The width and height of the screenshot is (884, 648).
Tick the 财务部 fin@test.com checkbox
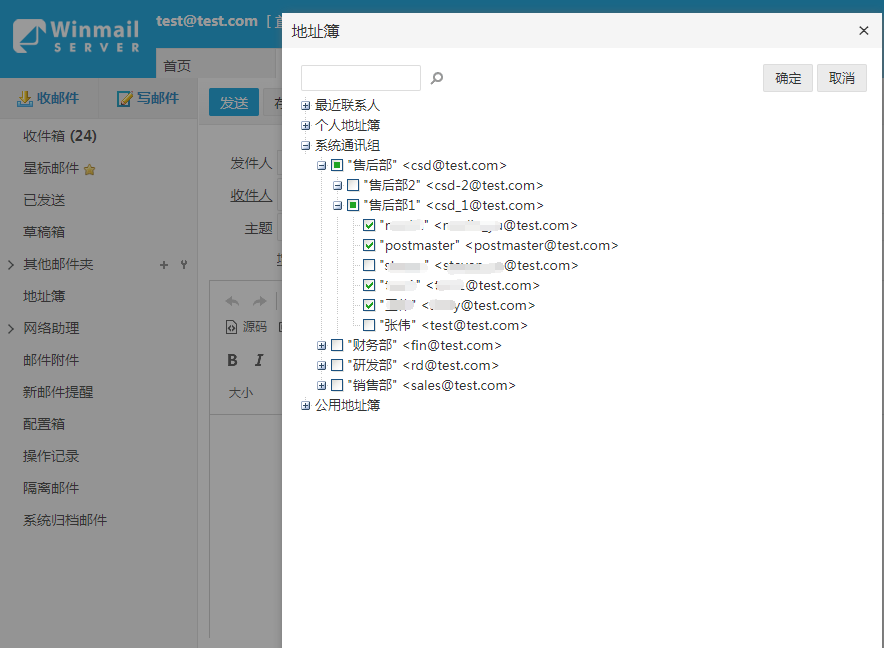[x=337, y=345]
